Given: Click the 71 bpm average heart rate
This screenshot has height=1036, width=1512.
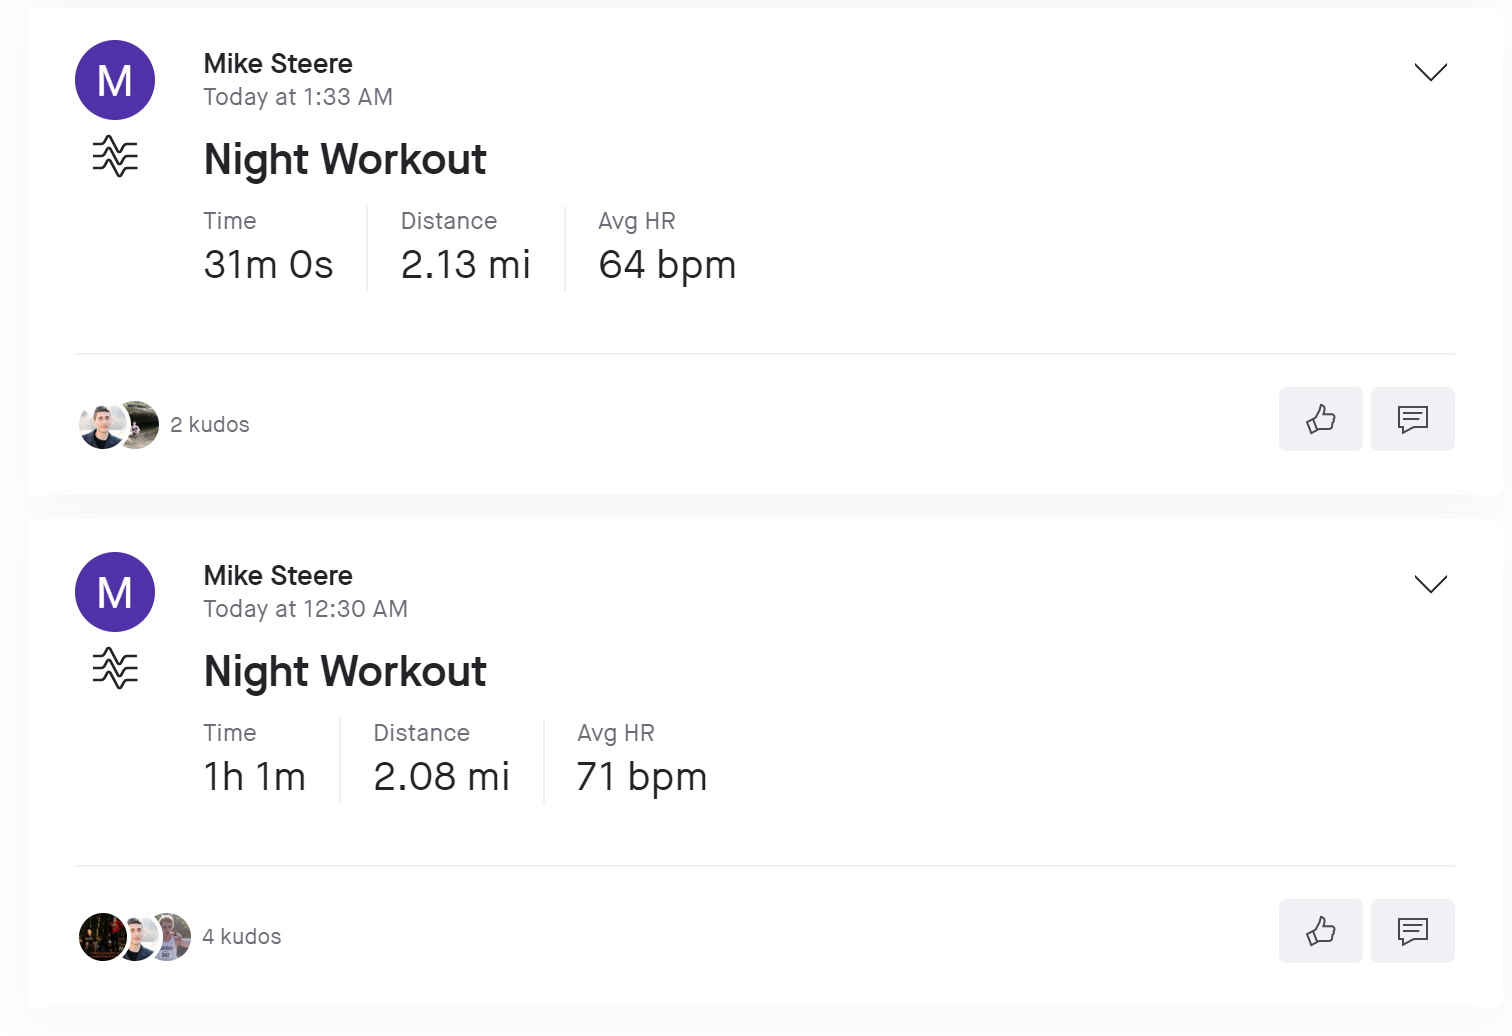Looking at the screenshot, I should click(x=642, y=777).
